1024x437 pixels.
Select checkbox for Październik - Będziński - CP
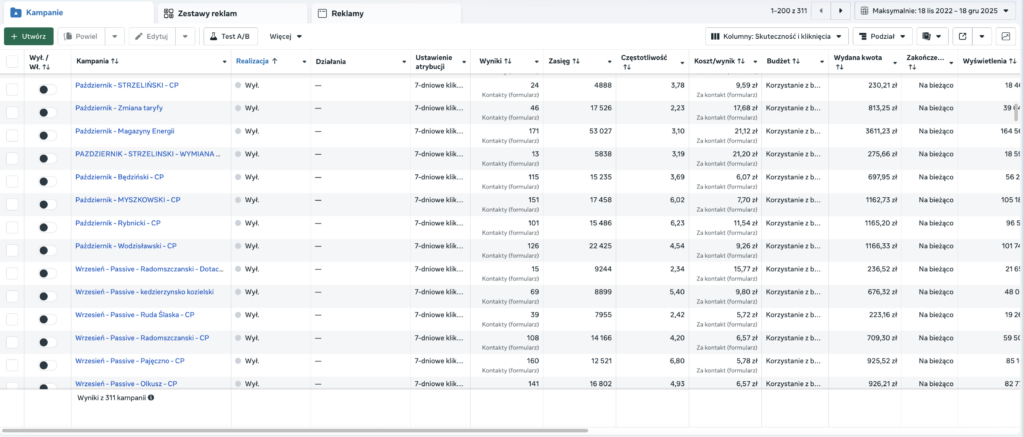click(12, 181)
